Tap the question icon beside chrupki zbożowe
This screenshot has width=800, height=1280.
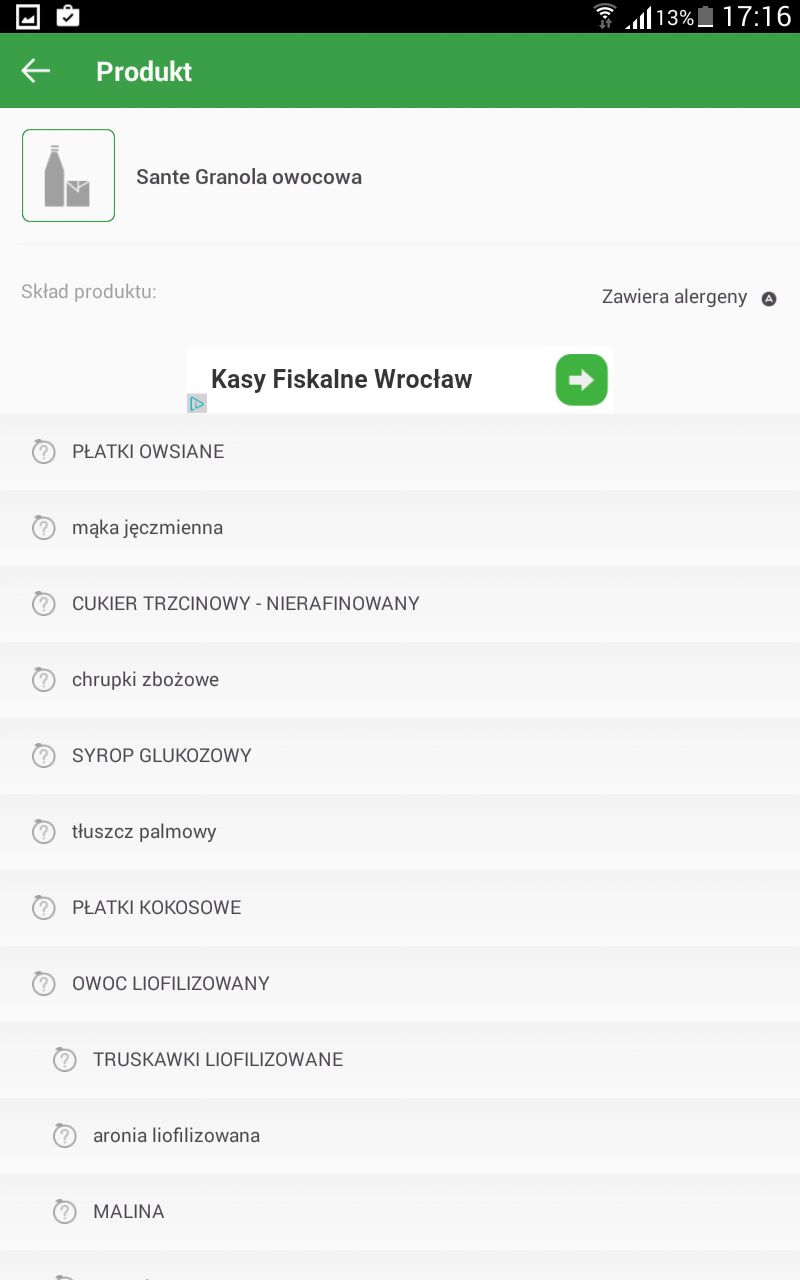click(43, 680)
